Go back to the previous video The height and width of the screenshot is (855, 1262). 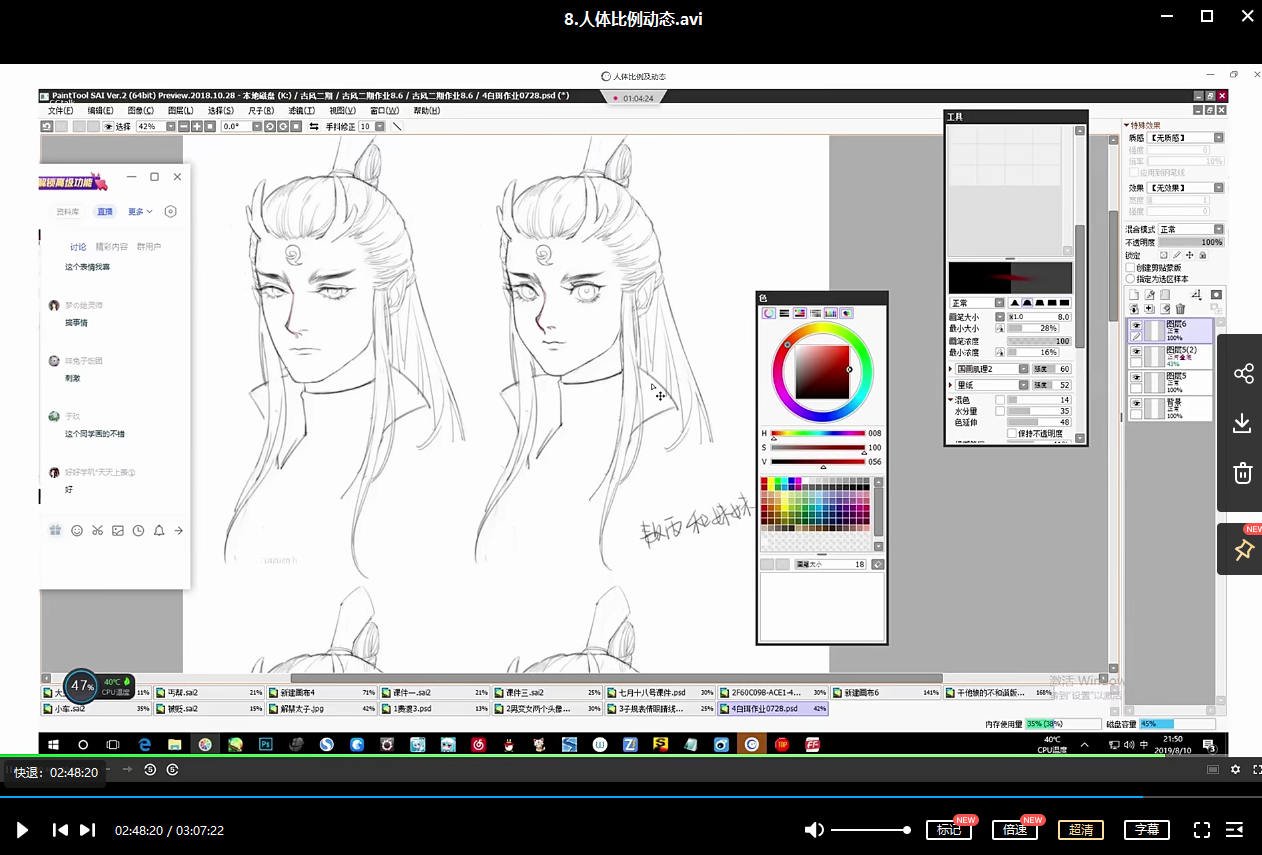(60, 830)
